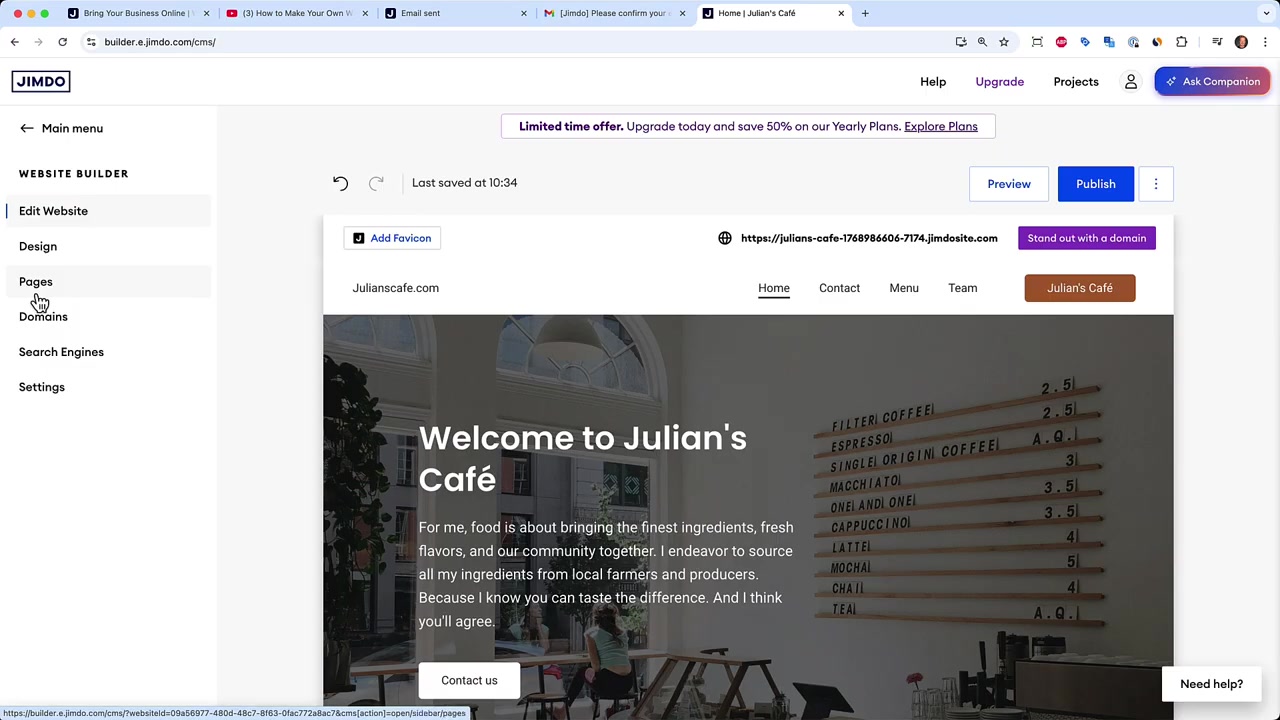Click the blue tag extension icon
This screenshot has width=1280, height=720.
click(1085, 42)
